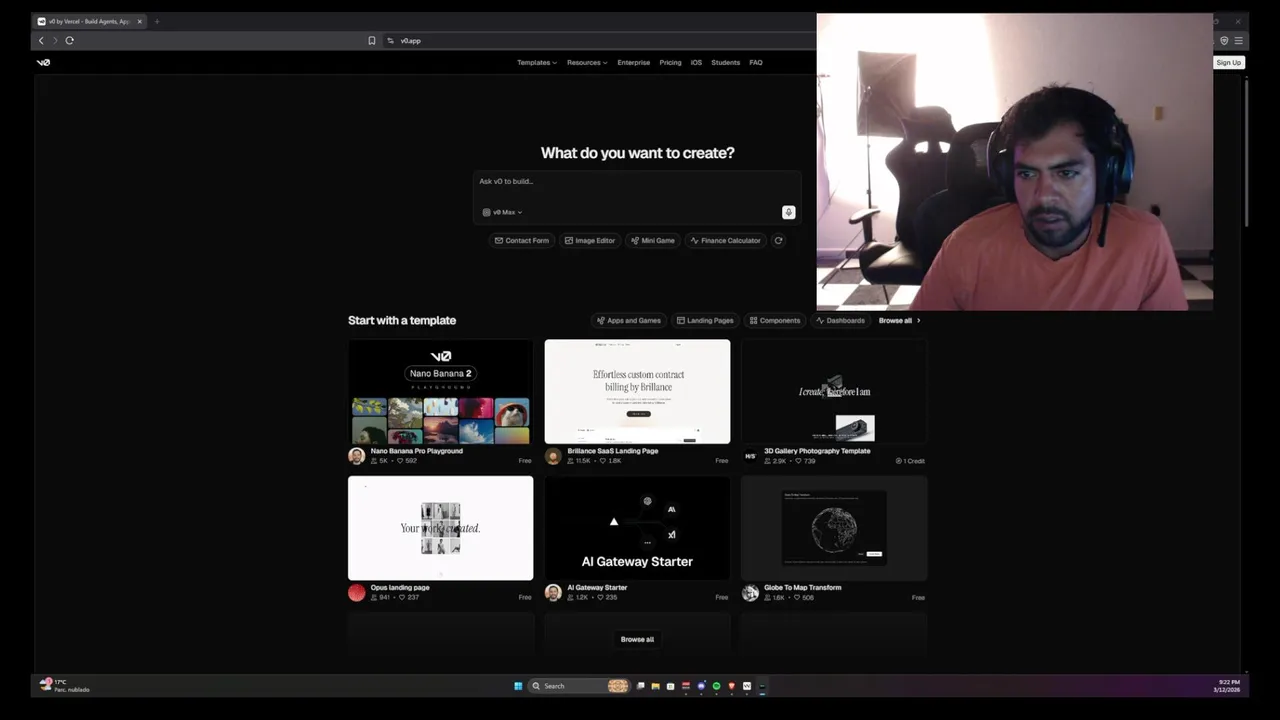The height and width of the screenshot is (720, 1280).
Task: Open the Brillance SaaS Landing Page thumbnail
Action: (637, 391)
